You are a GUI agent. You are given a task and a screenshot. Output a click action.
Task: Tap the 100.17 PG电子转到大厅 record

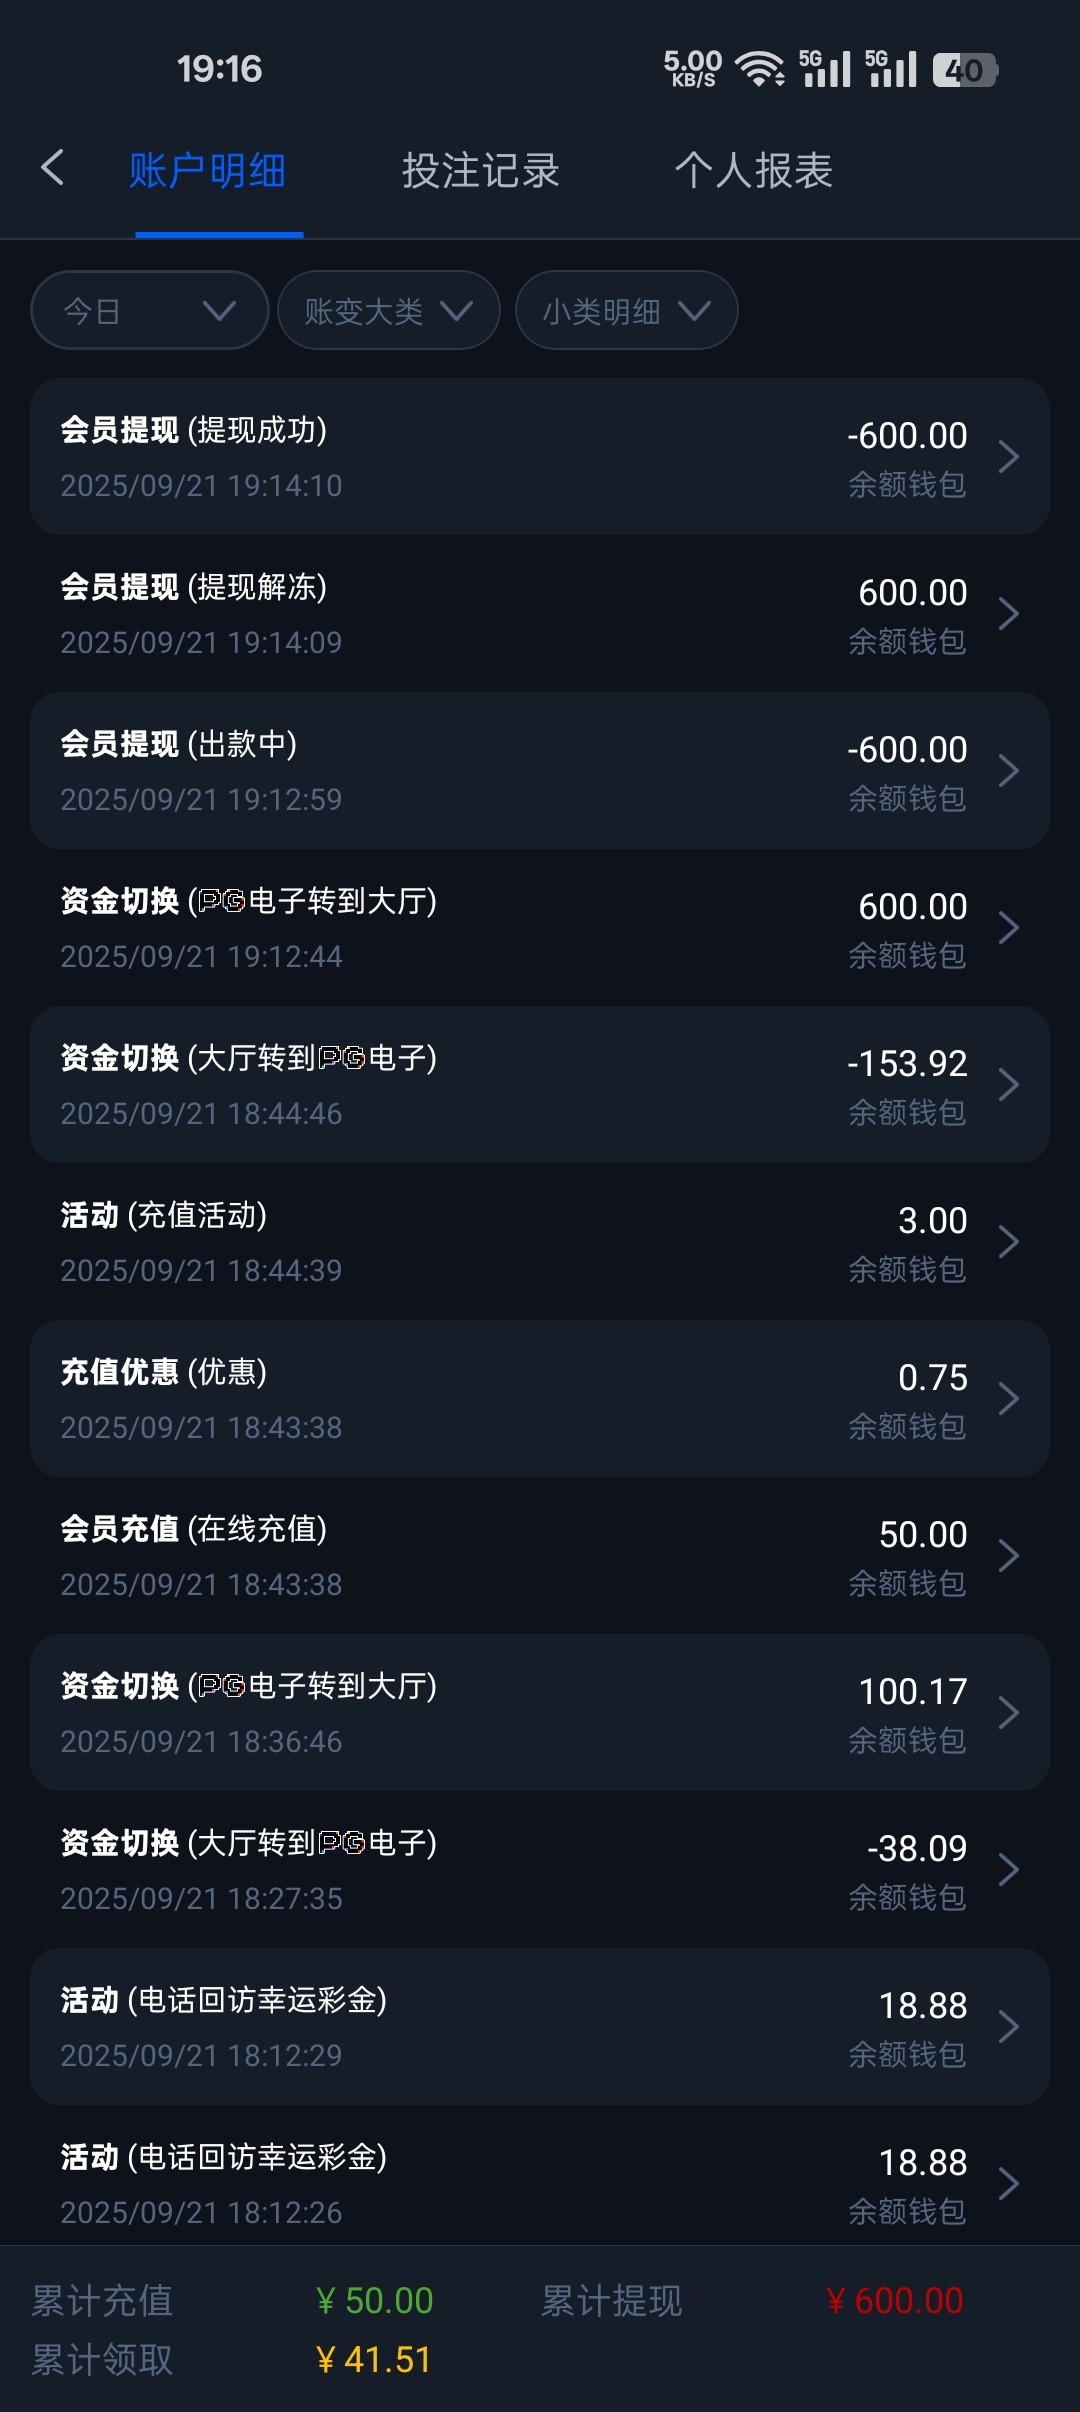540,1713
